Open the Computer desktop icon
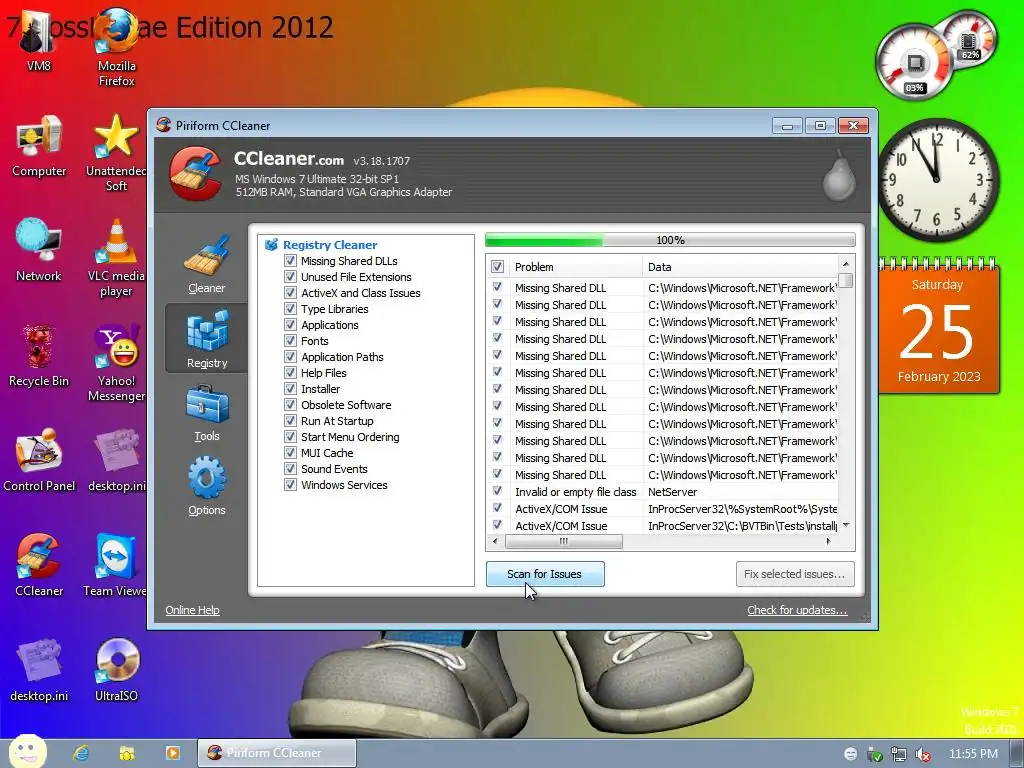 39,146
